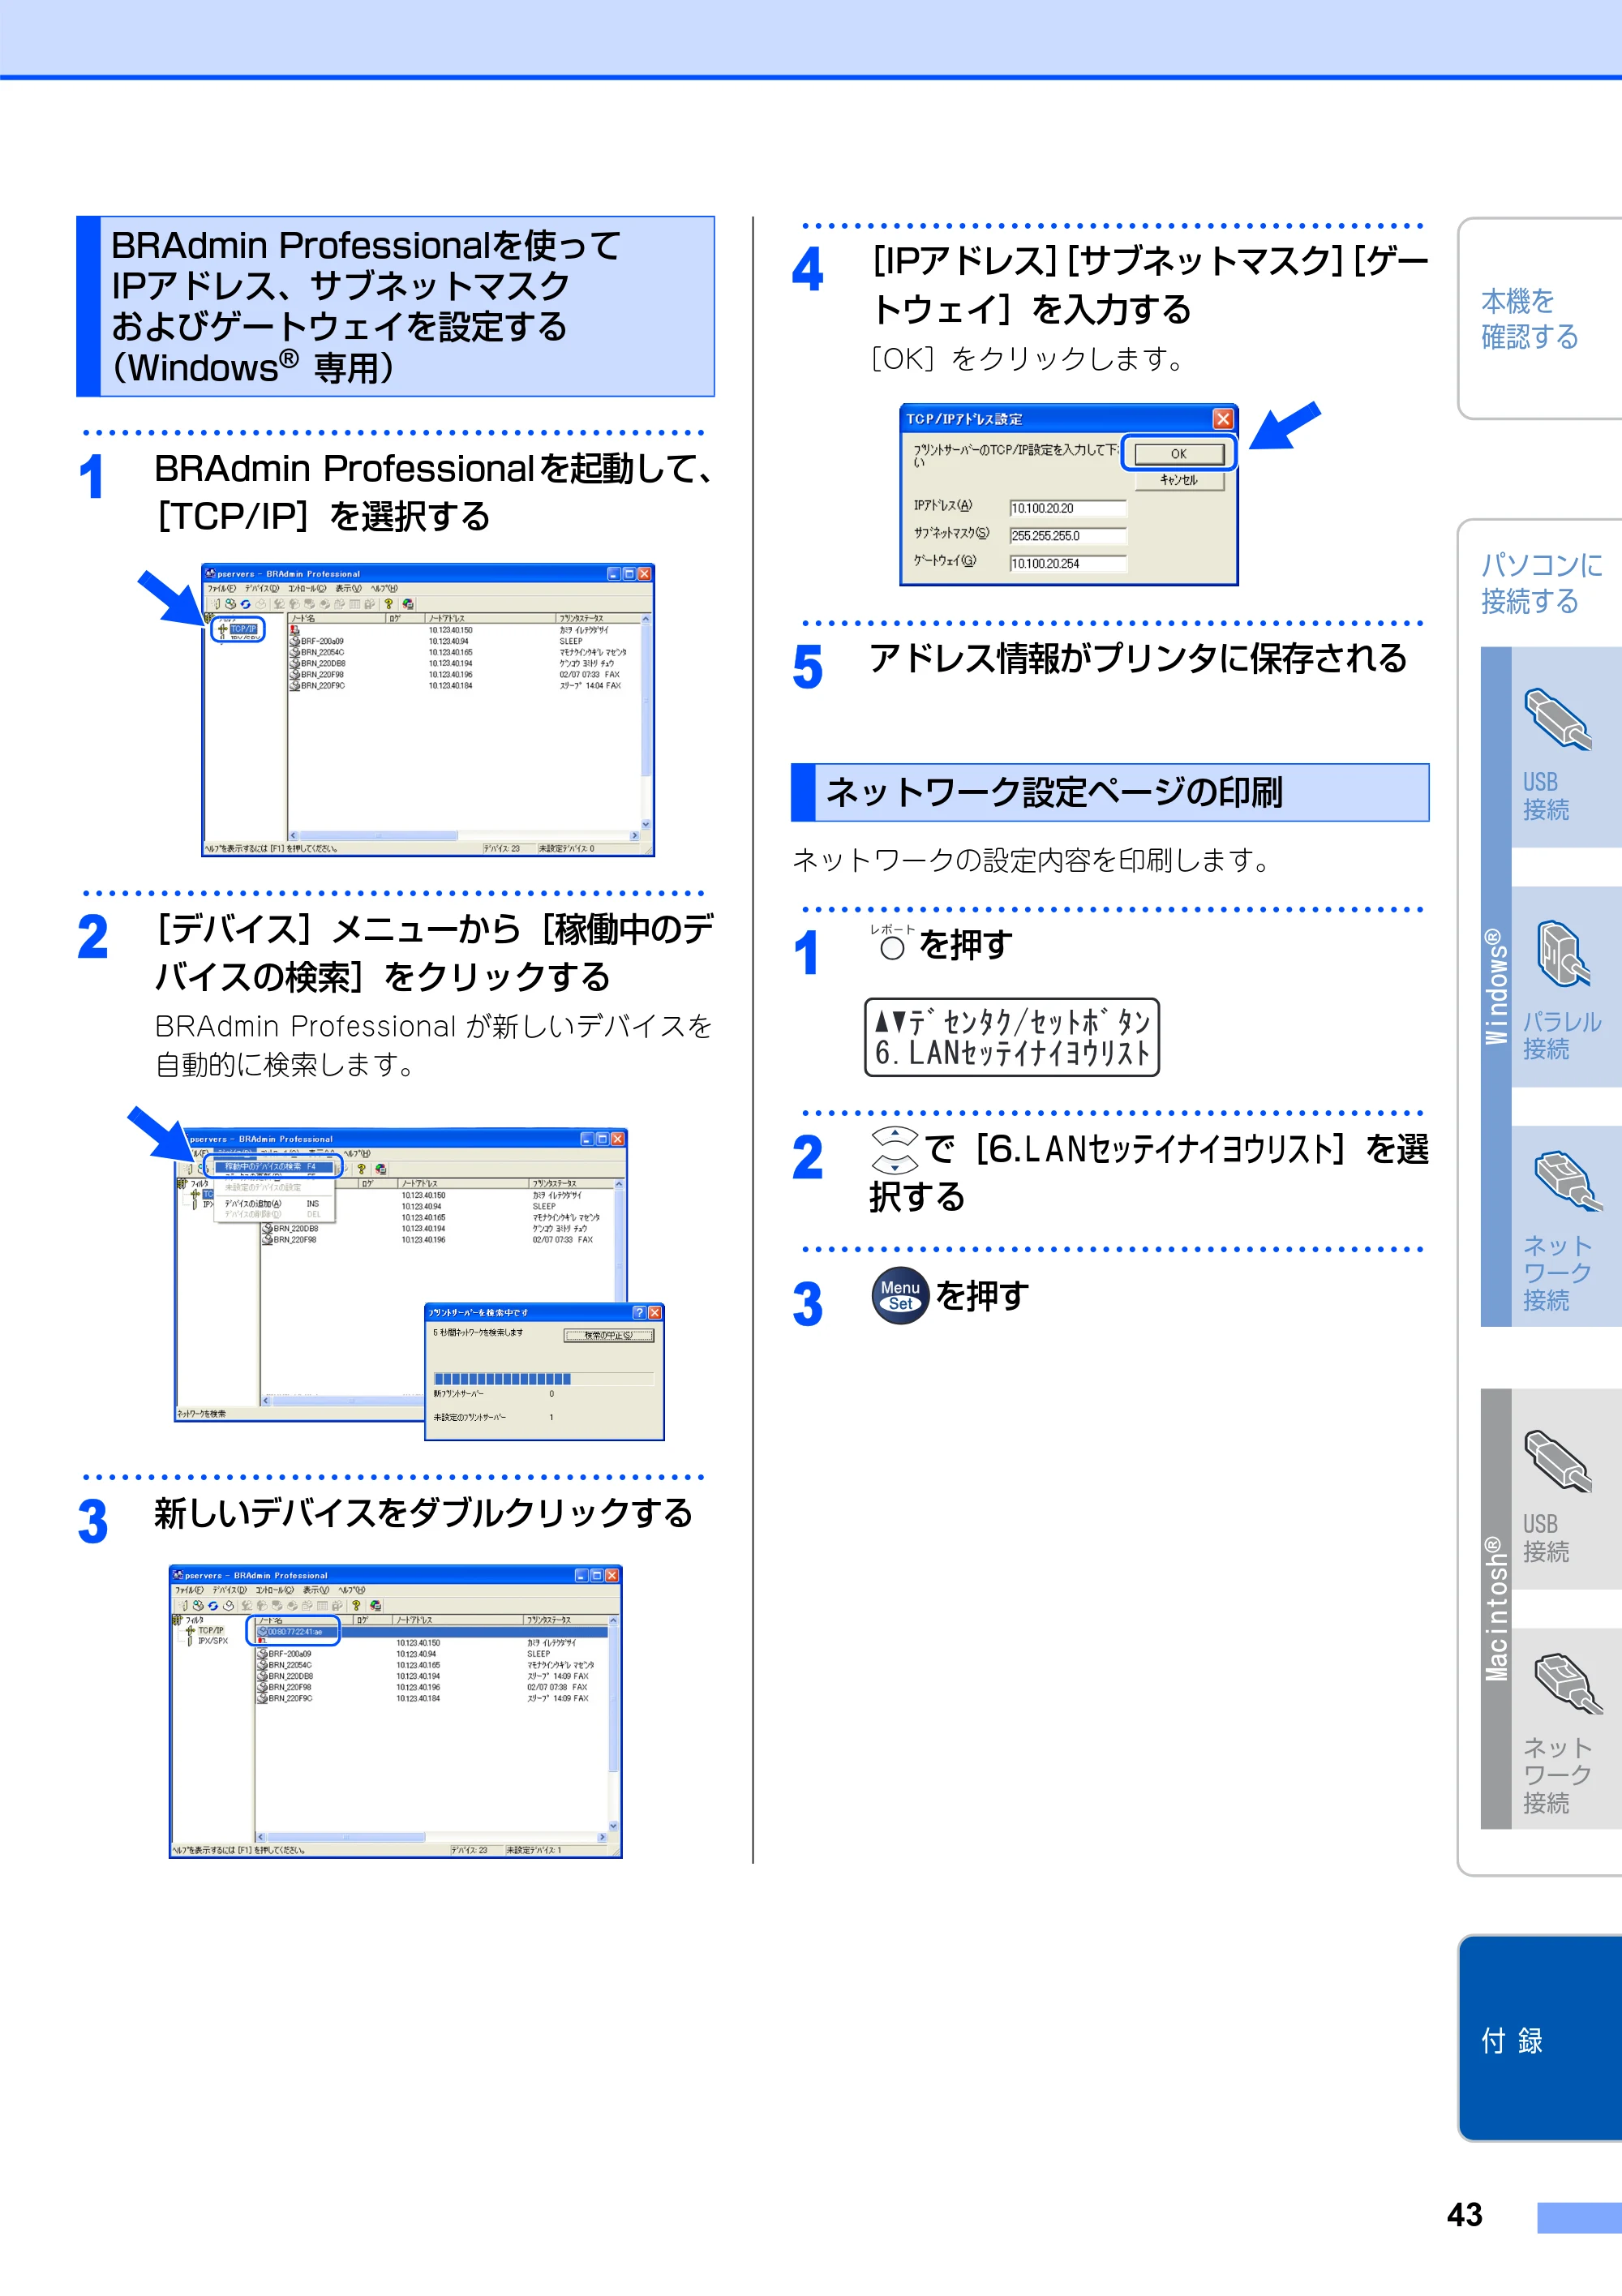Click help question icon in step 2 window toolbar
Image resolution: width=1622 pixels, height=2296 pixels.
362,1169
